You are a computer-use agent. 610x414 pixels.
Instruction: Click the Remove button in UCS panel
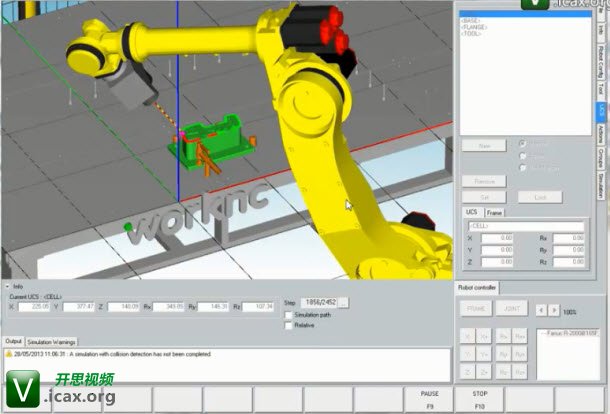tap(484, 181)
